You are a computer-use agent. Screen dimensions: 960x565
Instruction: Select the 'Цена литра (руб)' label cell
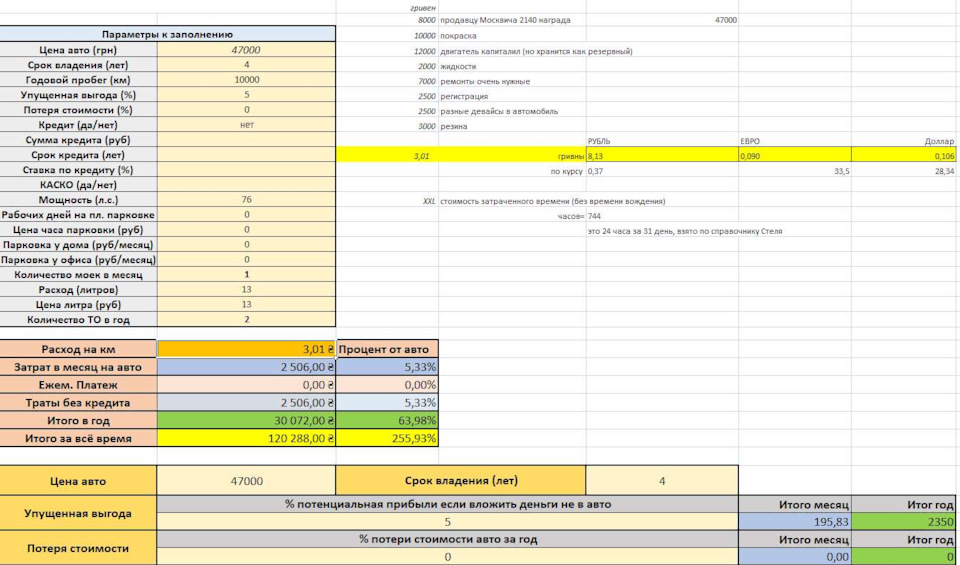click(x=78, y=304)
